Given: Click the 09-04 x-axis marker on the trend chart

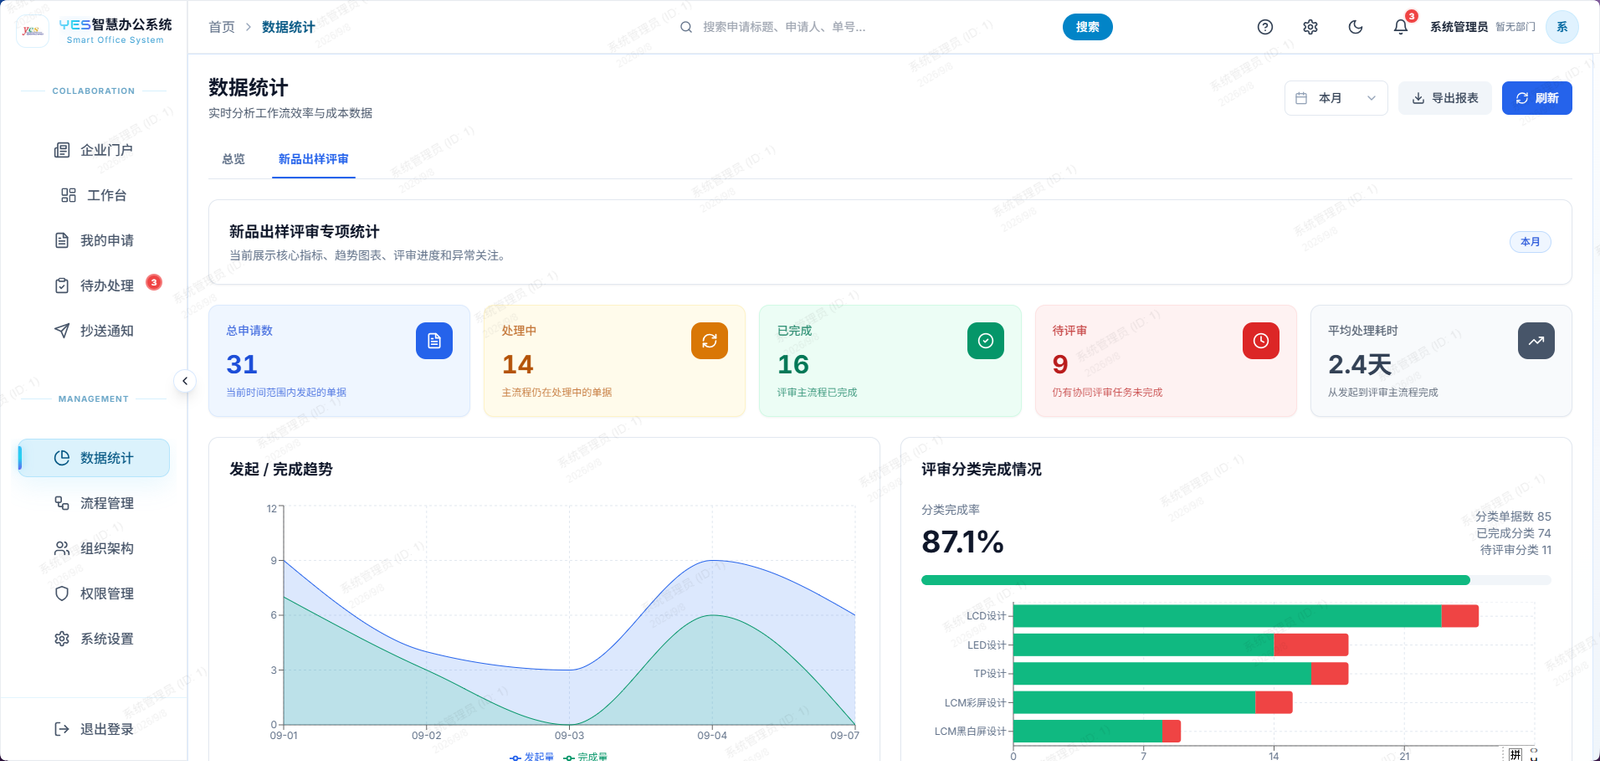Looking at the screenshot, I should click(712, 736).
